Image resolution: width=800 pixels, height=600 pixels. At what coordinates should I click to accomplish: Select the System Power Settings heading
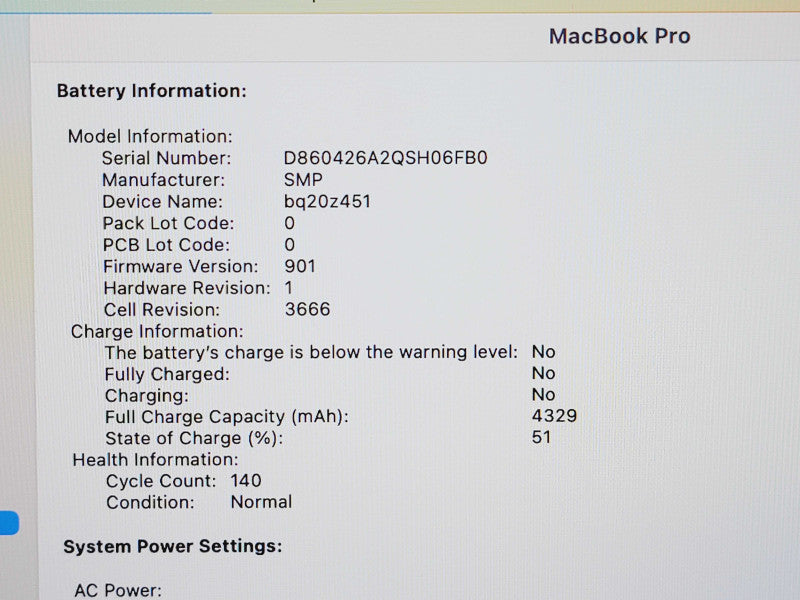(x=172, y=546)
